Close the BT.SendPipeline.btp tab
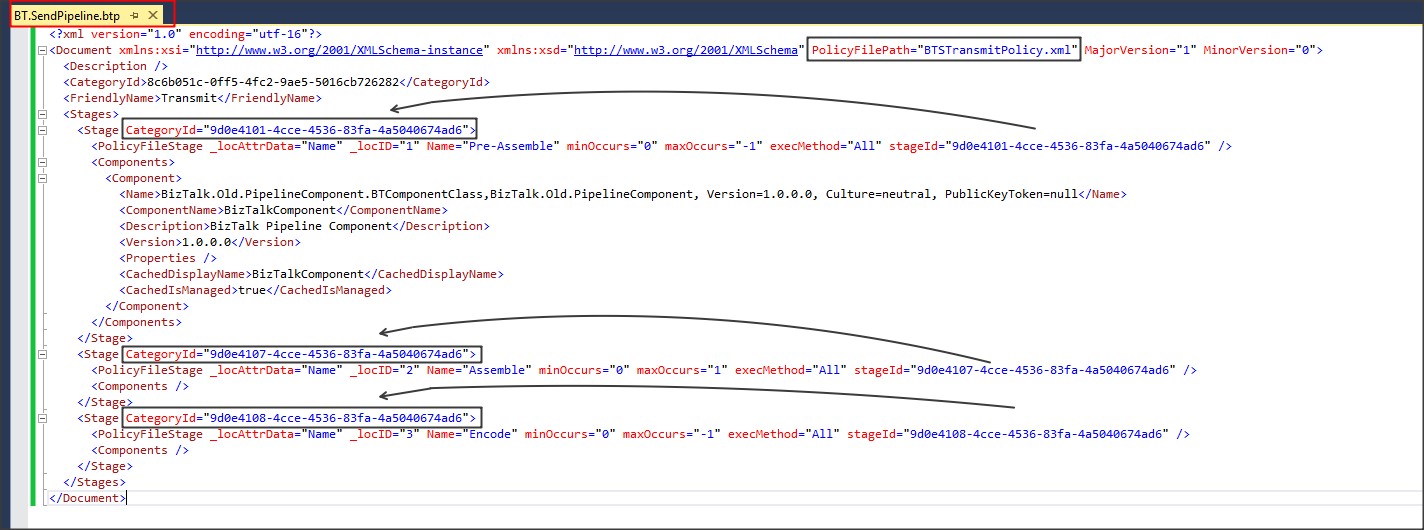 point(153,16)
